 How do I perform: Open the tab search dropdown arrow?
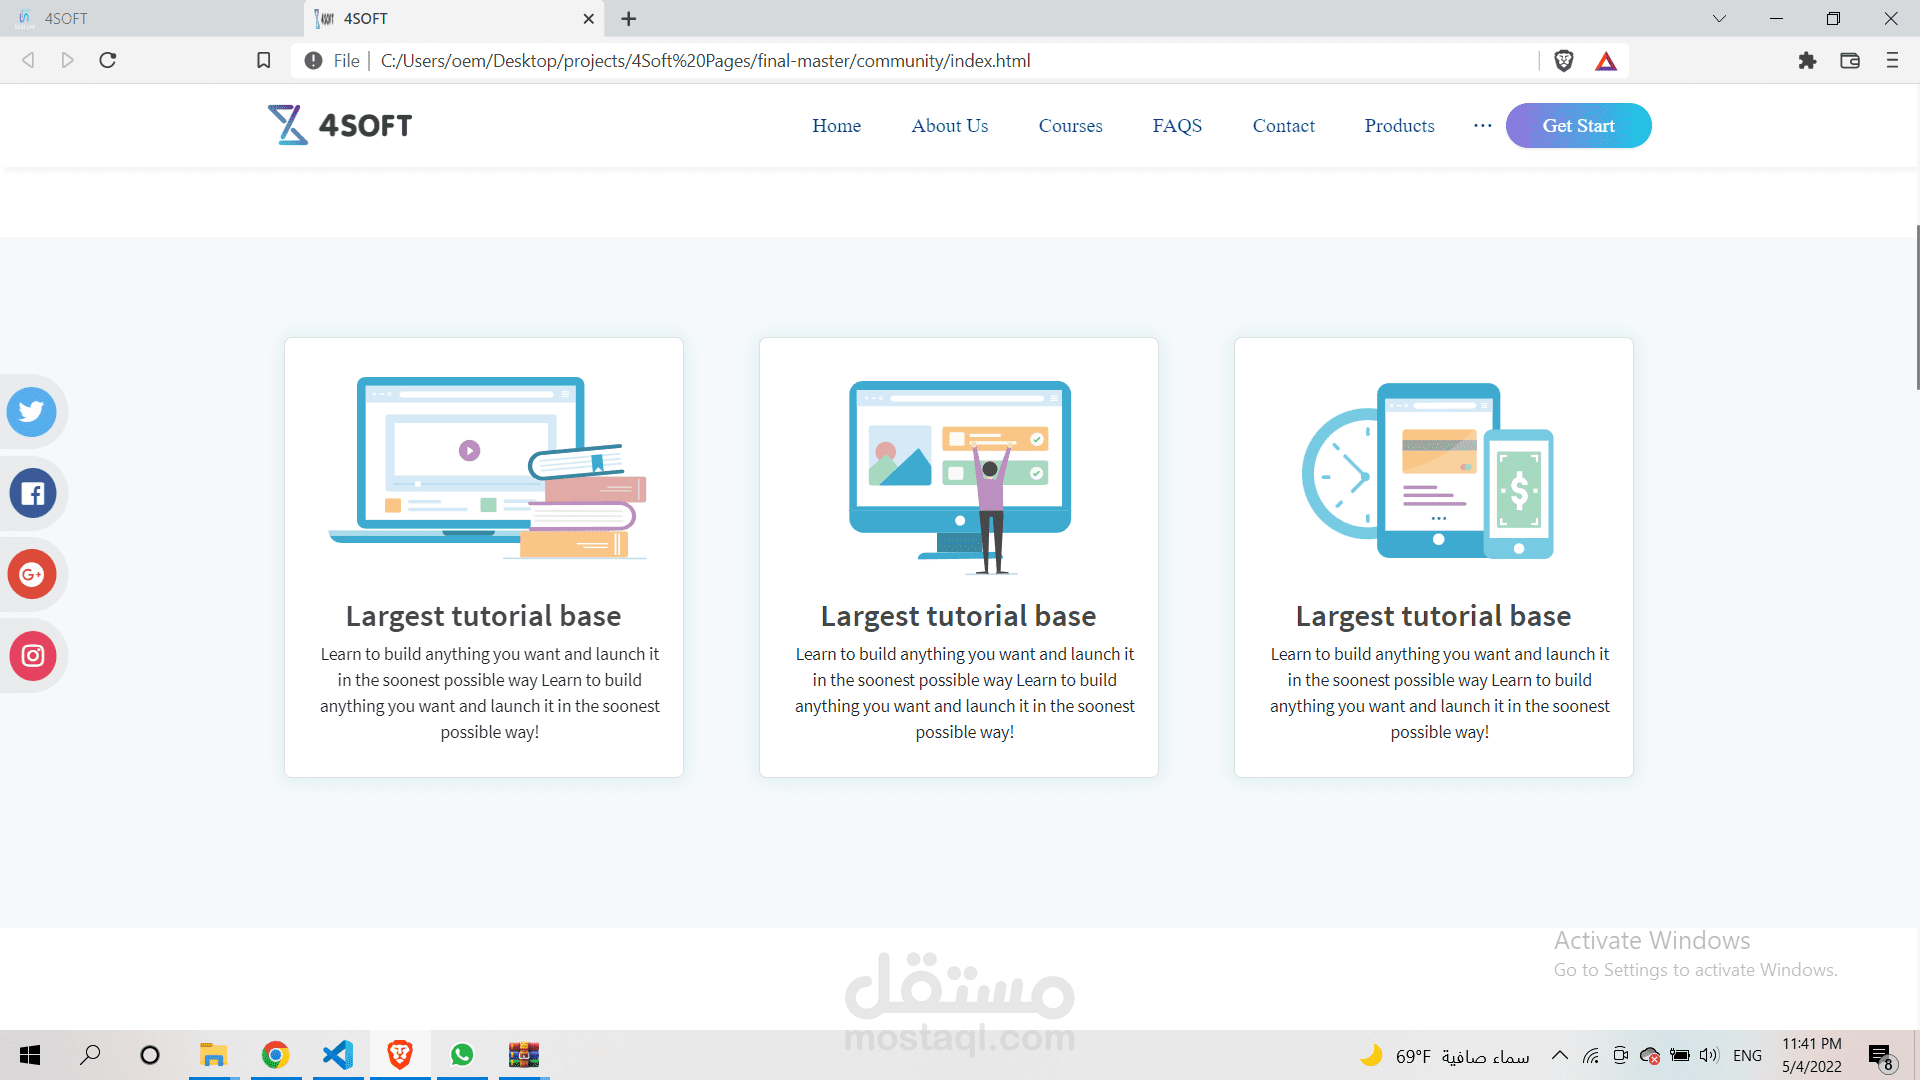click(x=1719, y=18)
